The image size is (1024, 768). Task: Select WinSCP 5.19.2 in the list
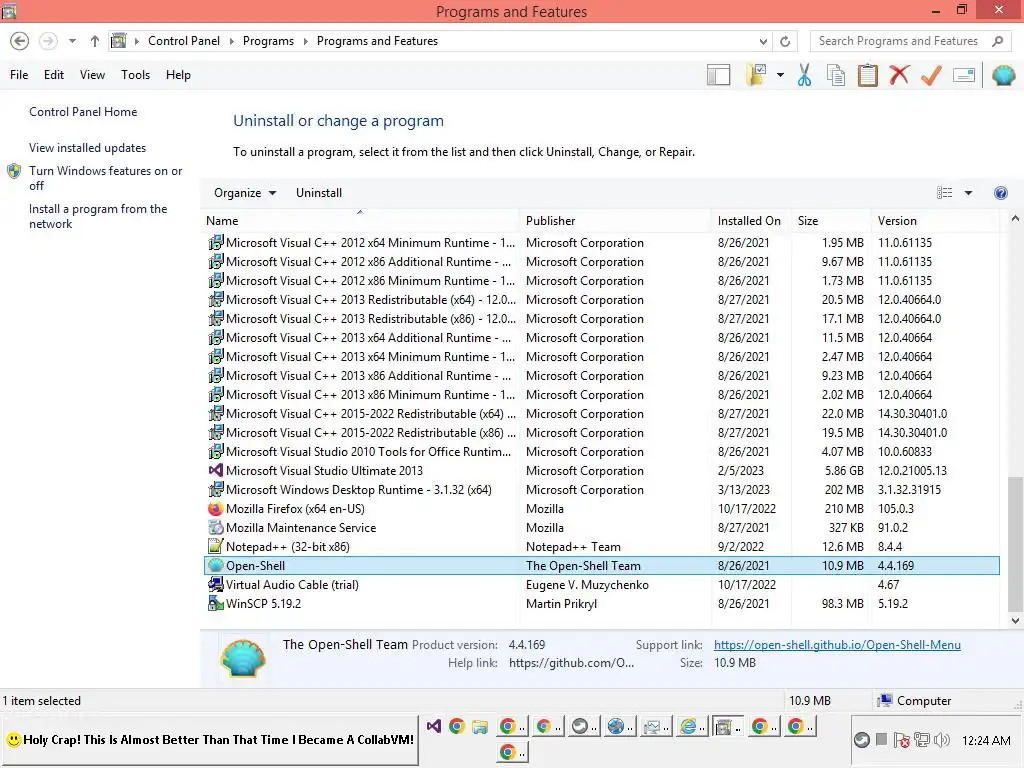coord(601,603)
